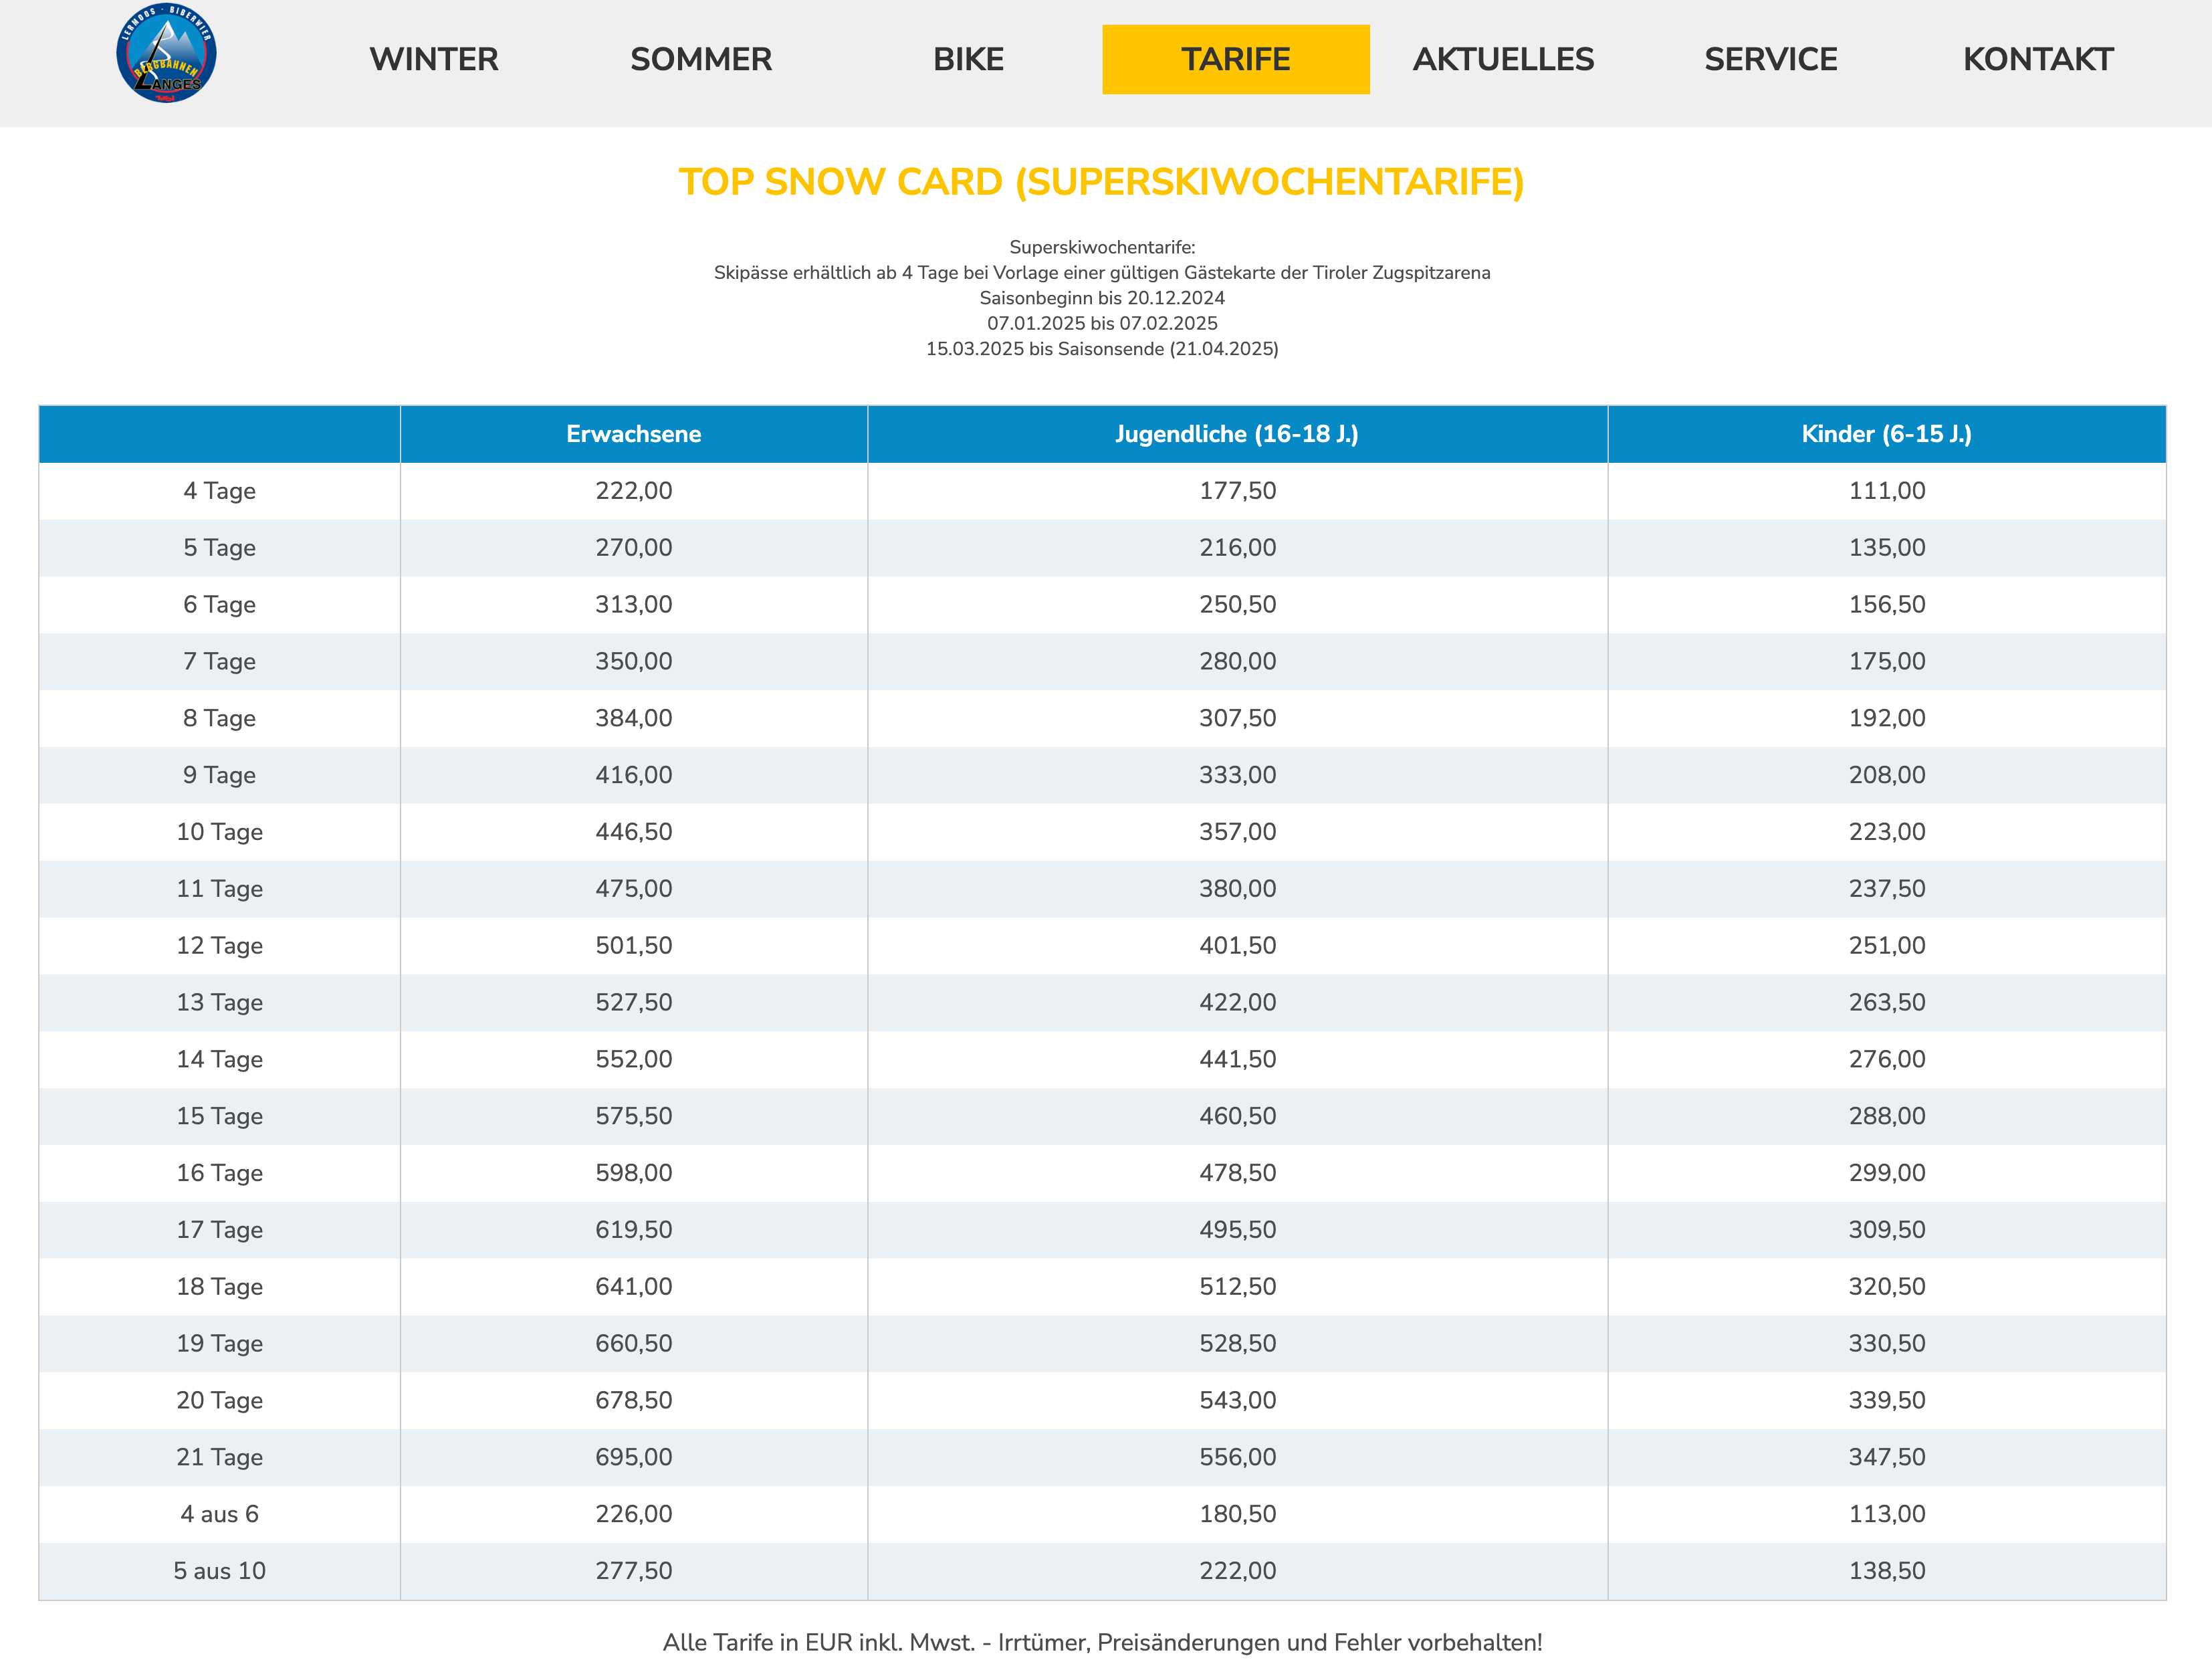Select youth price 543,00
The height and width of the screenshot is (1680, 2212).
point(1238,1401)
